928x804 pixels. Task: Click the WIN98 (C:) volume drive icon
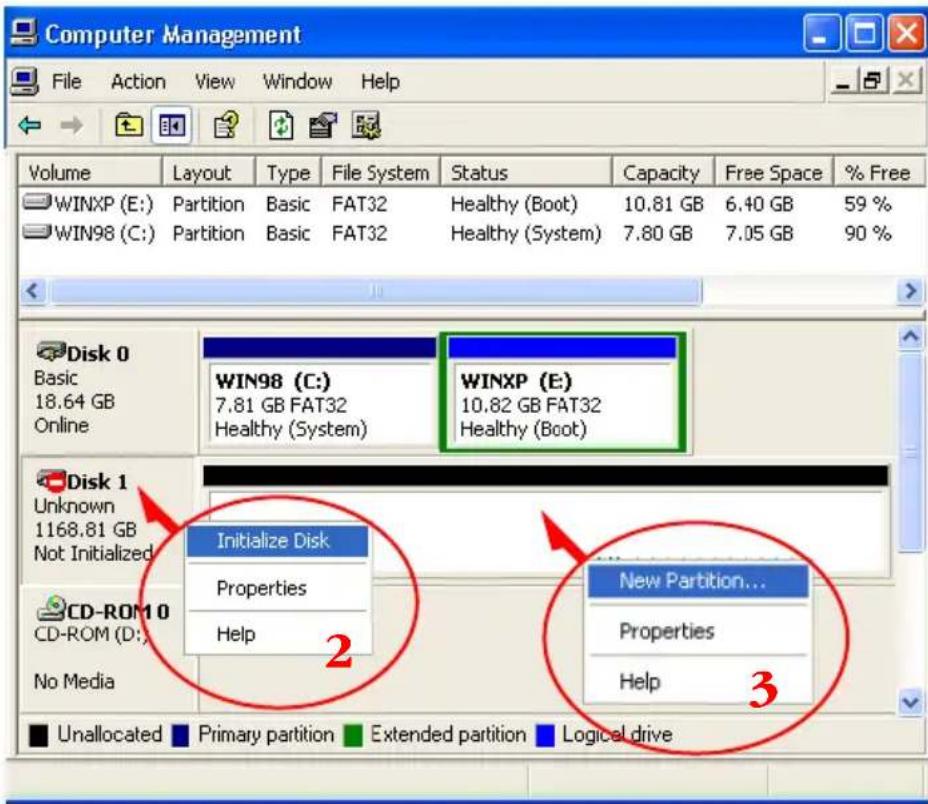pos(37,231)
